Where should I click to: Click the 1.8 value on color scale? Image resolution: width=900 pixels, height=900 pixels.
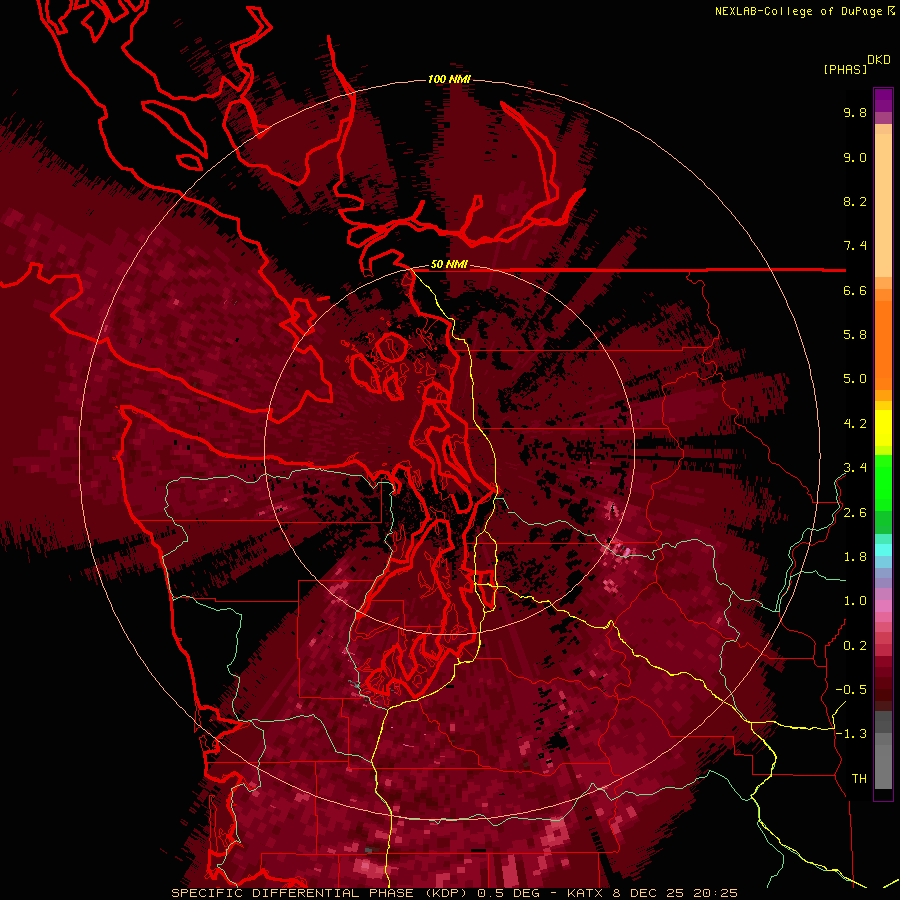tap(855, 557)
